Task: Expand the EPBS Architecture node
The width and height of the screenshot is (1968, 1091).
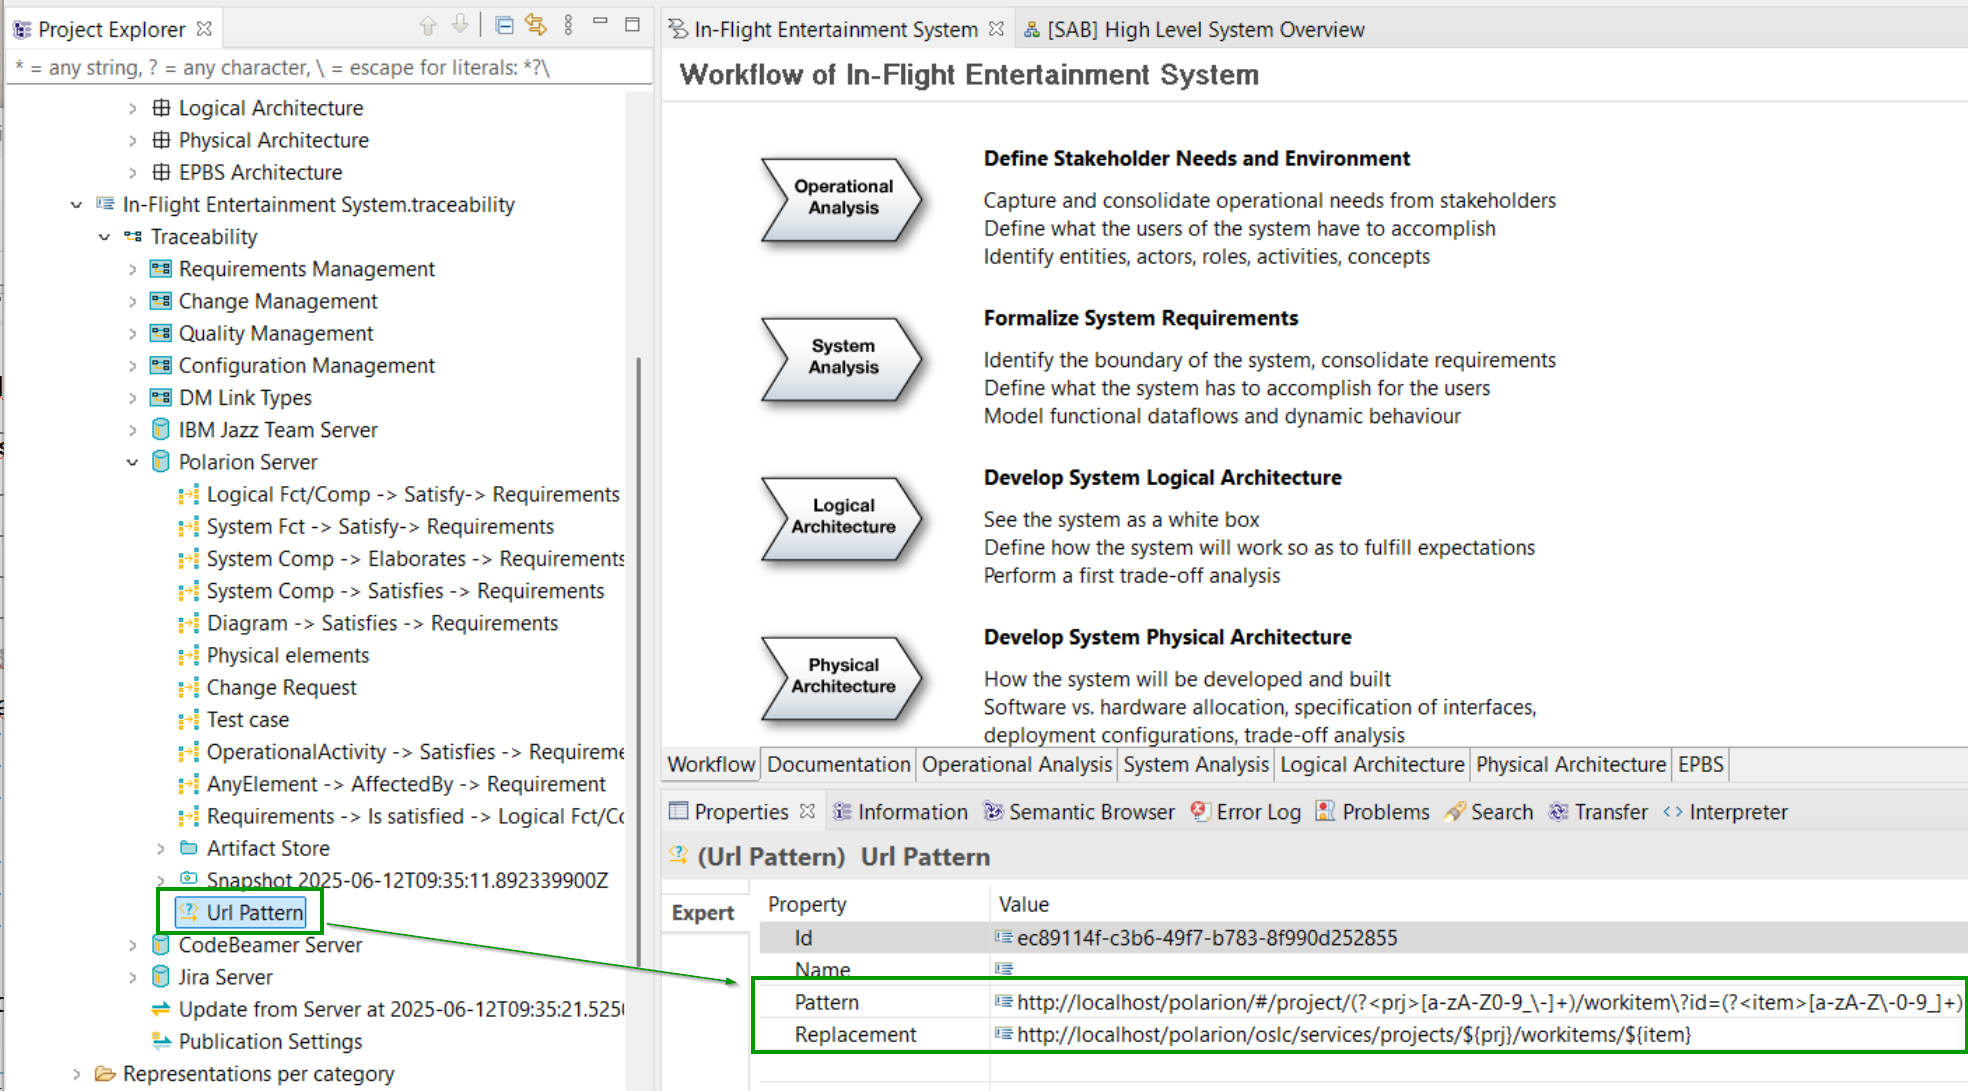Action: tap(132, 172)
